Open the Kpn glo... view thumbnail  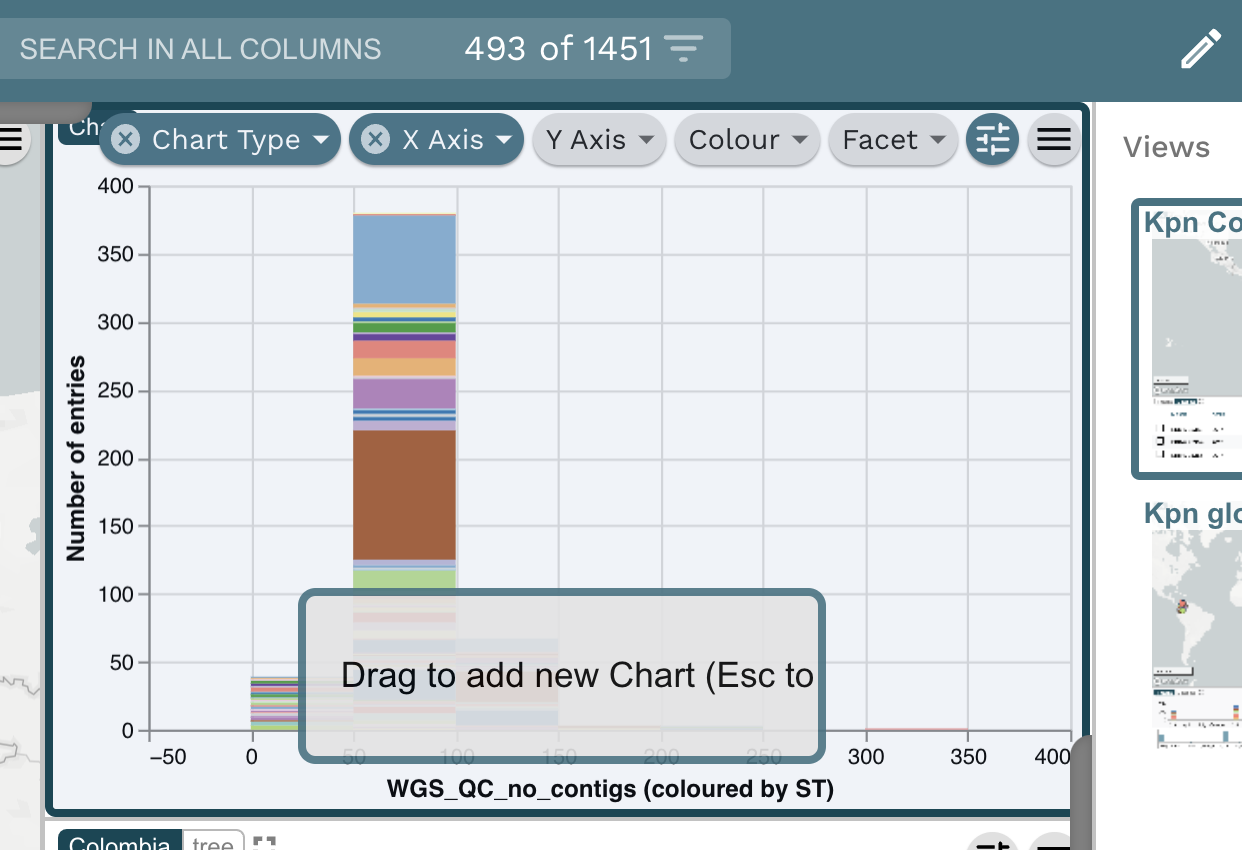pos(1195,625)
